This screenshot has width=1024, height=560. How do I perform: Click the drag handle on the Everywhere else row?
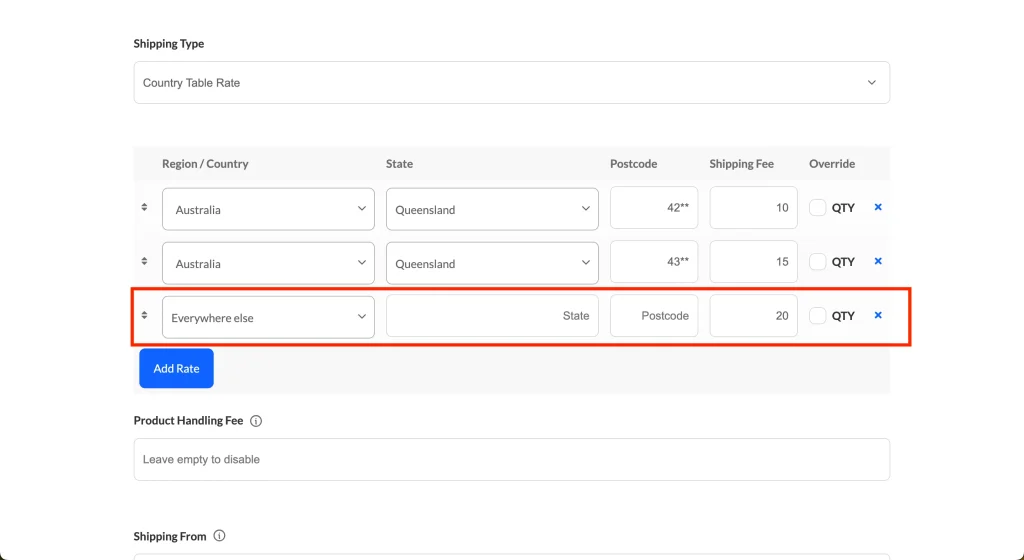click(144, 315)
